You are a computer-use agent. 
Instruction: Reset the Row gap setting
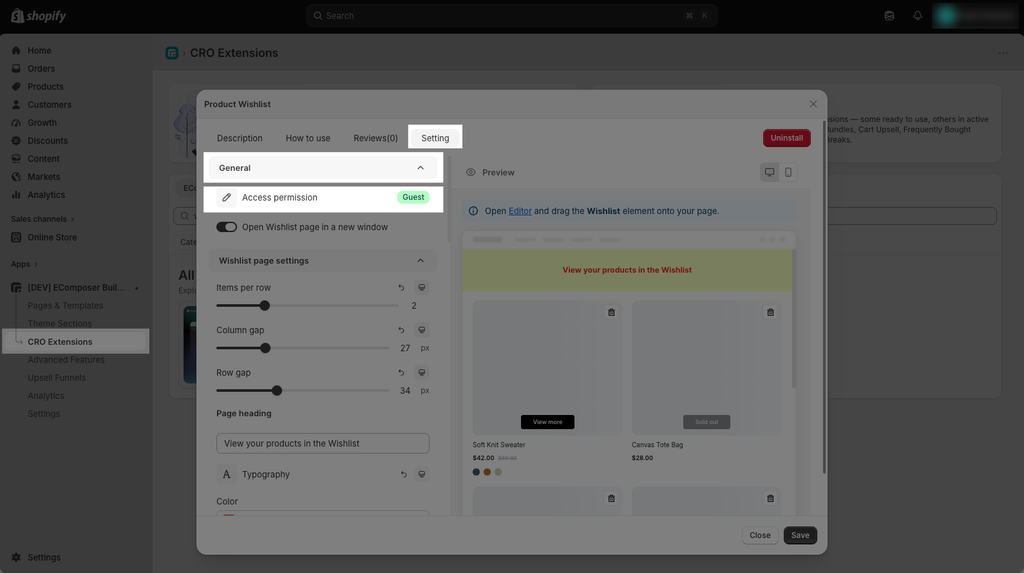click(x=401, y=372)
